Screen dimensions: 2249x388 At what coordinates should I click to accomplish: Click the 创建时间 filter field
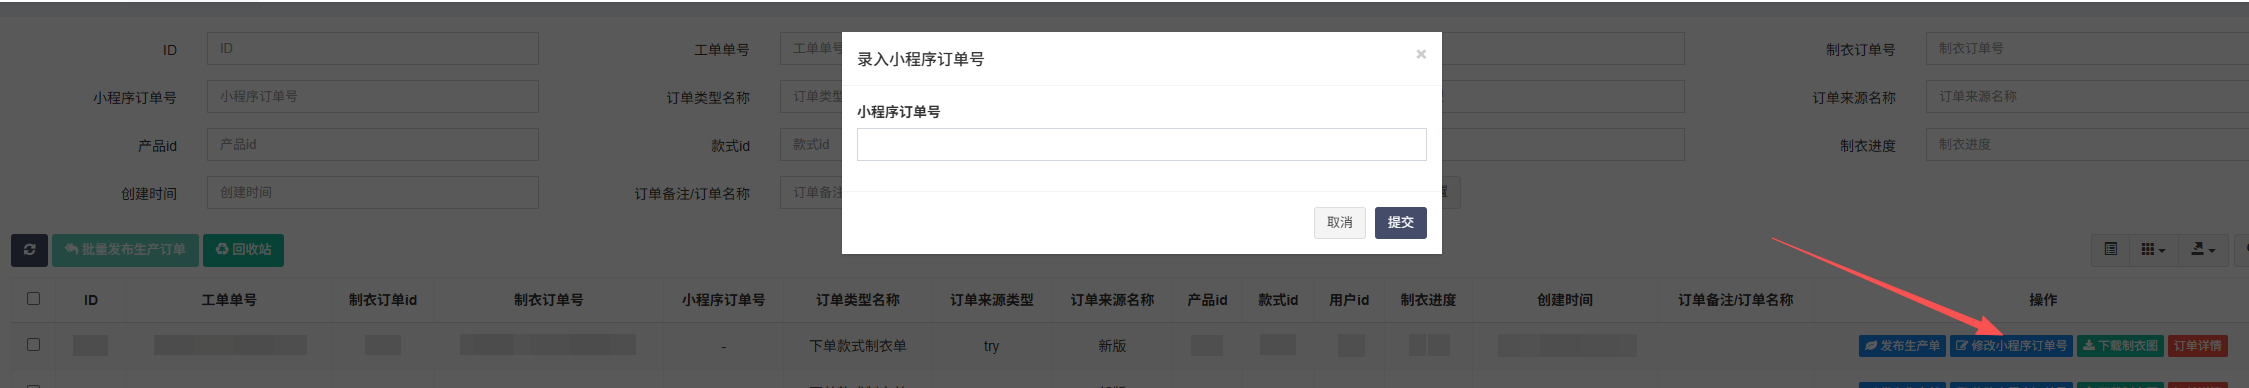[x=372, y=192]
